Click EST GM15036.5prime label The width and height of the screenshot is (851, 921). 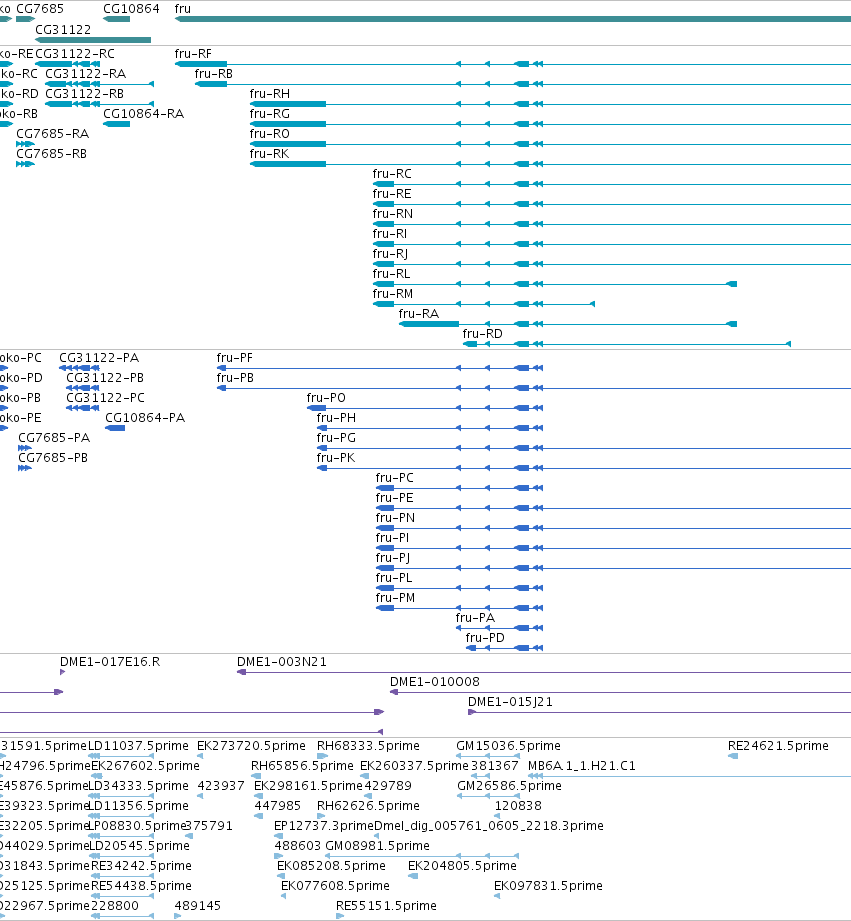[508, 745]
